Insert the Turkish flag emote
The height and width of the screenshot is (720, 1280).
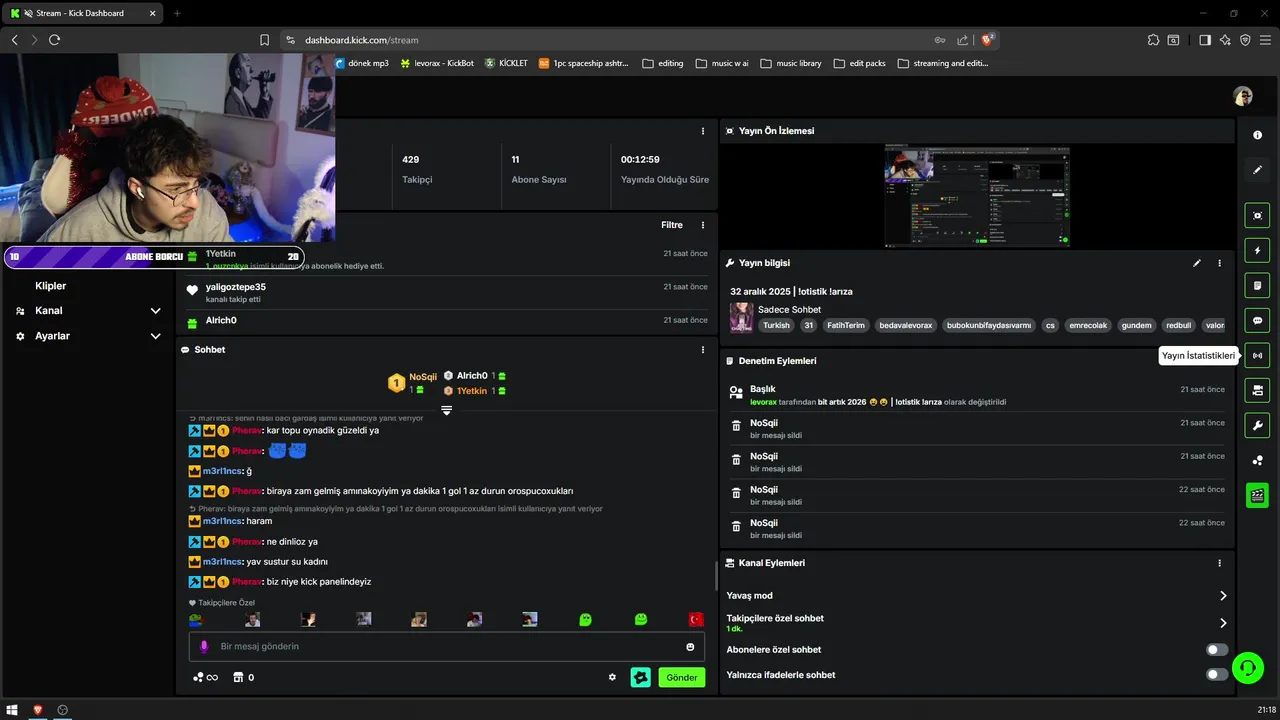[x=696, y=620]
